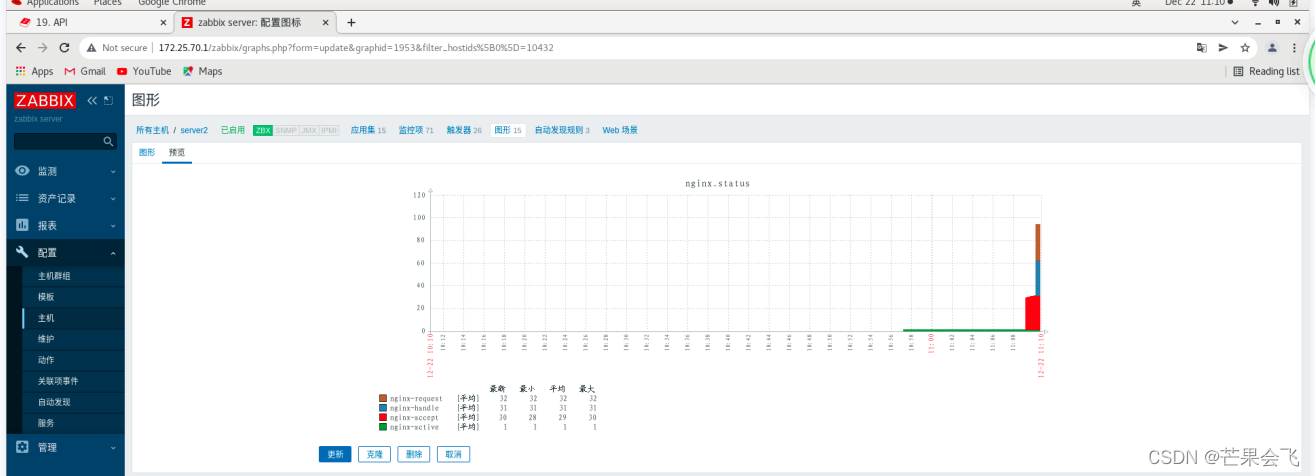
Task: Close the zabbix server browser tab
Action: click(x=328, y=22)
